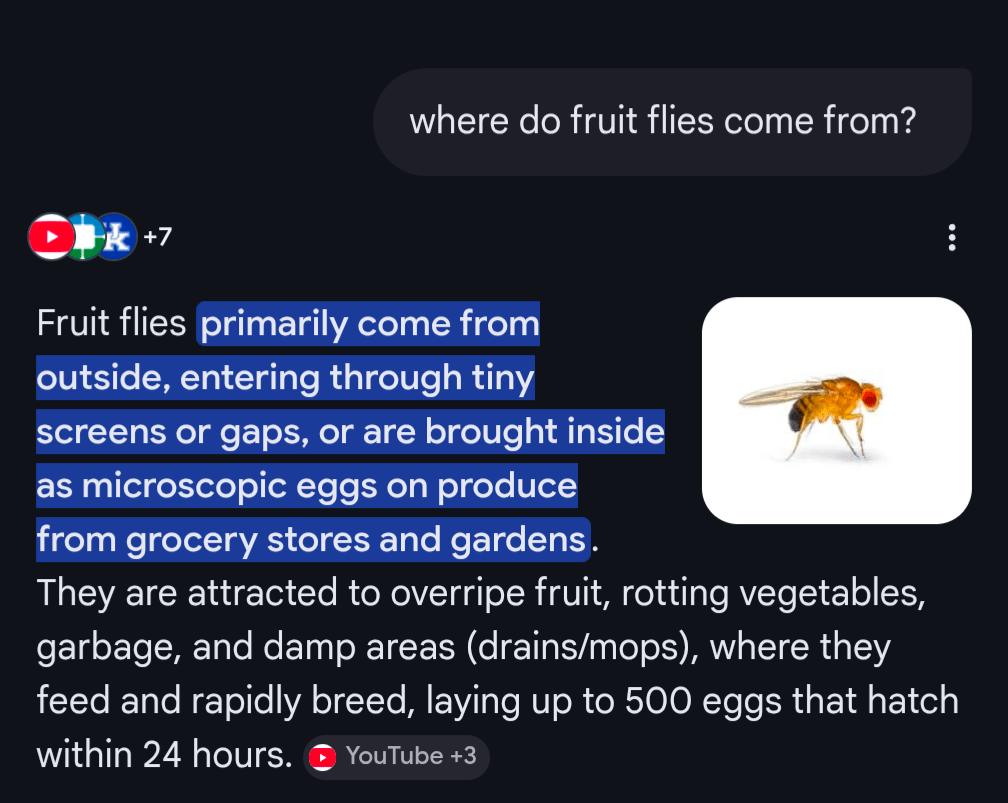Click the red YouTube icon in citation chip
This screenshot has height=803, width=1008.
(322, 757)
